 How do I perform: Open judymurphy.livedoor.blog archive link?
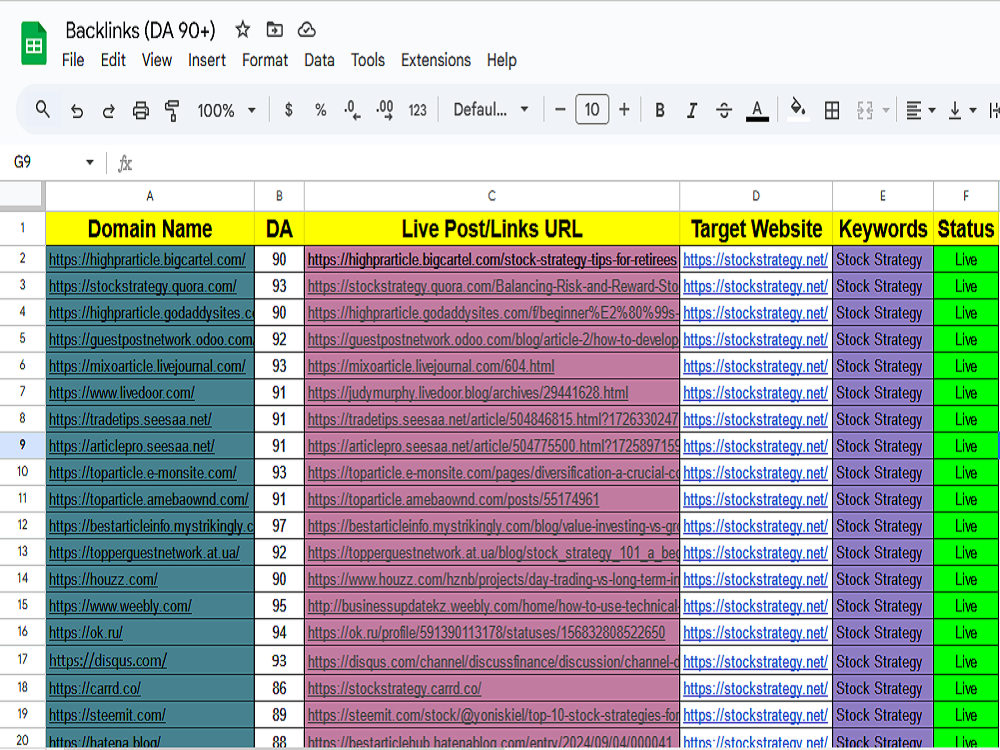[467, 393]
